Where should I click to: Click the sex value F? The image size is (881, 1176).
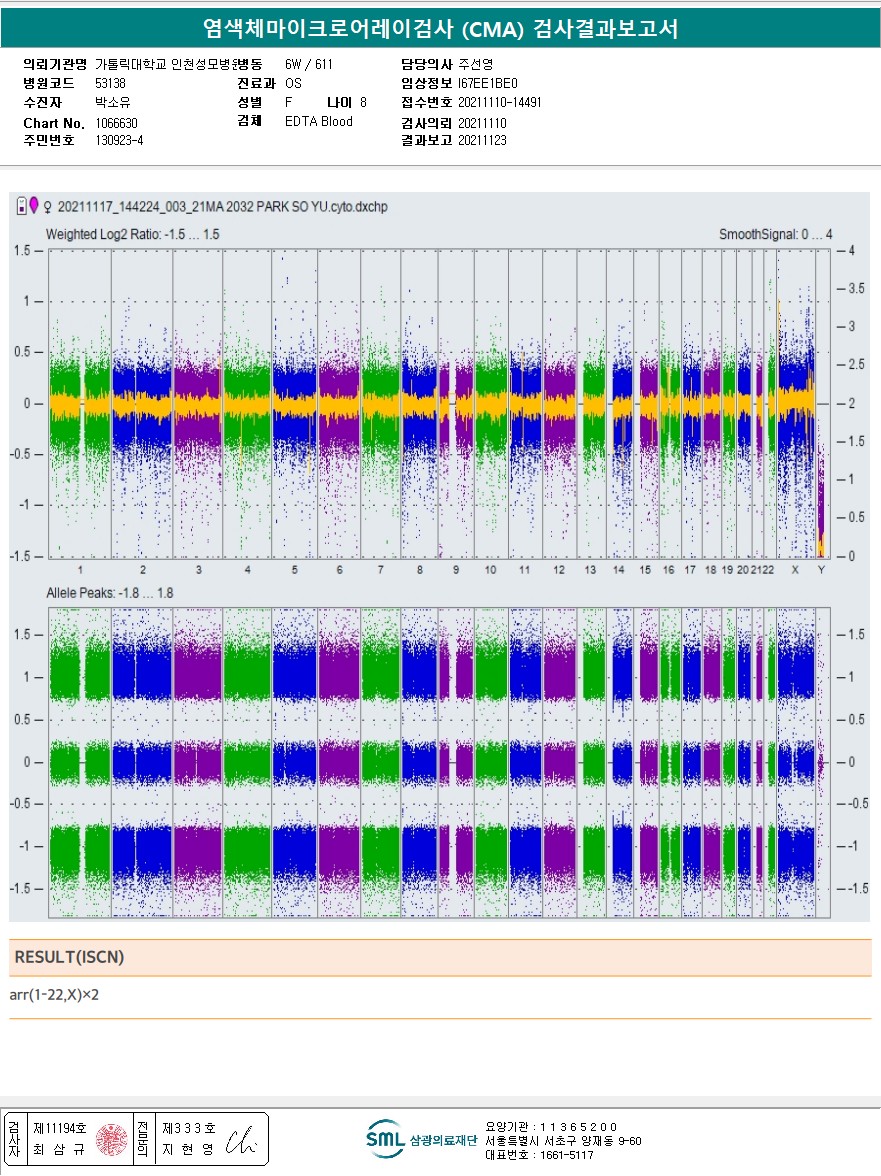(289, 102)
